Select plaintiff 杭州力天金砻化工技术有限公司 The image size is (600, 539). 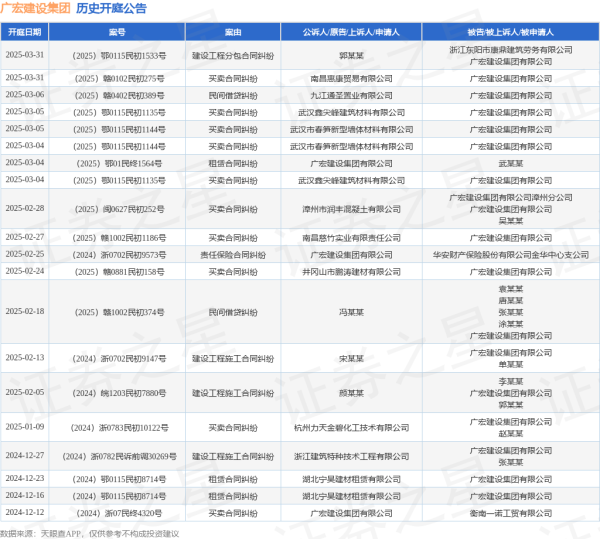pyautogui.click(x=351, y=428)
